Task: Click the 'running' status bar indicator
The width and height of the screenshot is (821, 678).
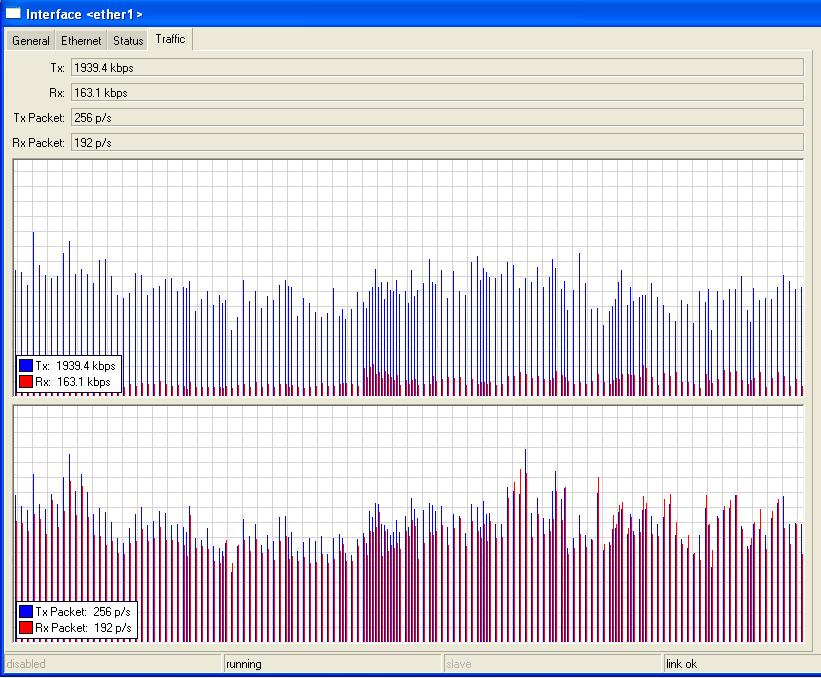Action: [x=331, y=664]
